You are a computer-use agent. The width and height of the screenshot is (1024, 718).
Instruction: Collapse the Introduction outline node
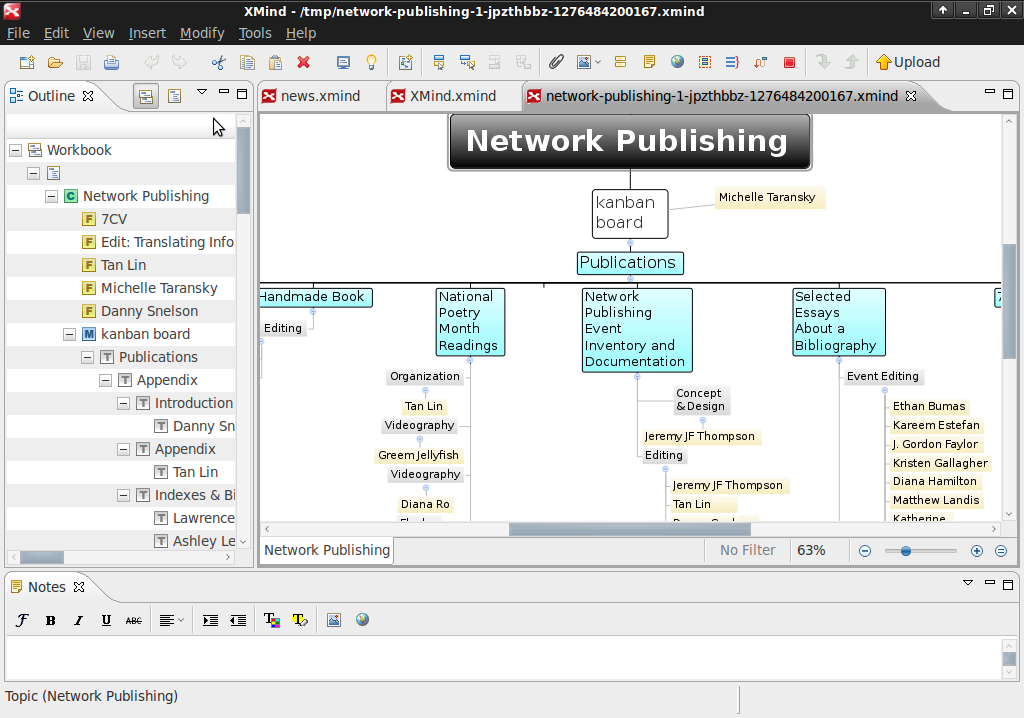coord(123,403)
